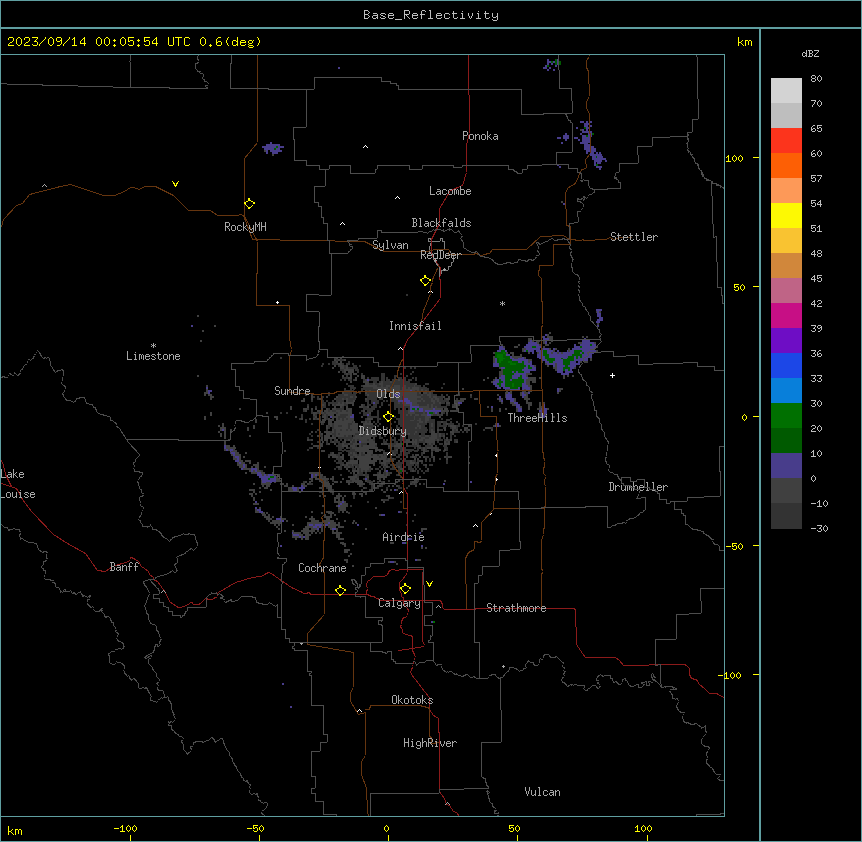
Task: Select the Banff town label
Action: coord(124,567)
